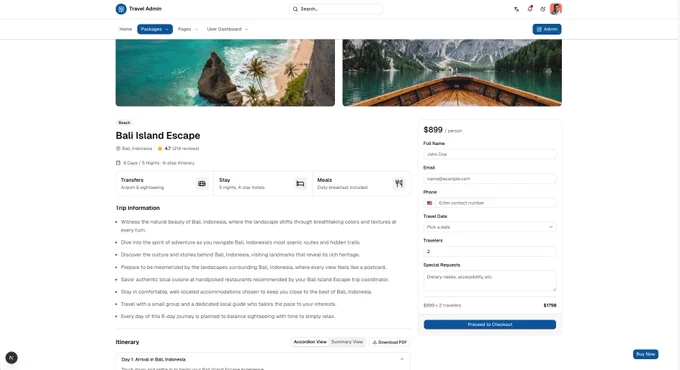Open the language translate icon in header
Screen dimensions: 680x370
(x=517, y=9)
